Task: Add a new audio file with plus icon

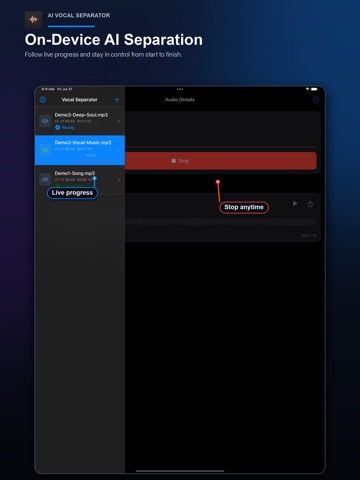Action: tap(117, 100)
